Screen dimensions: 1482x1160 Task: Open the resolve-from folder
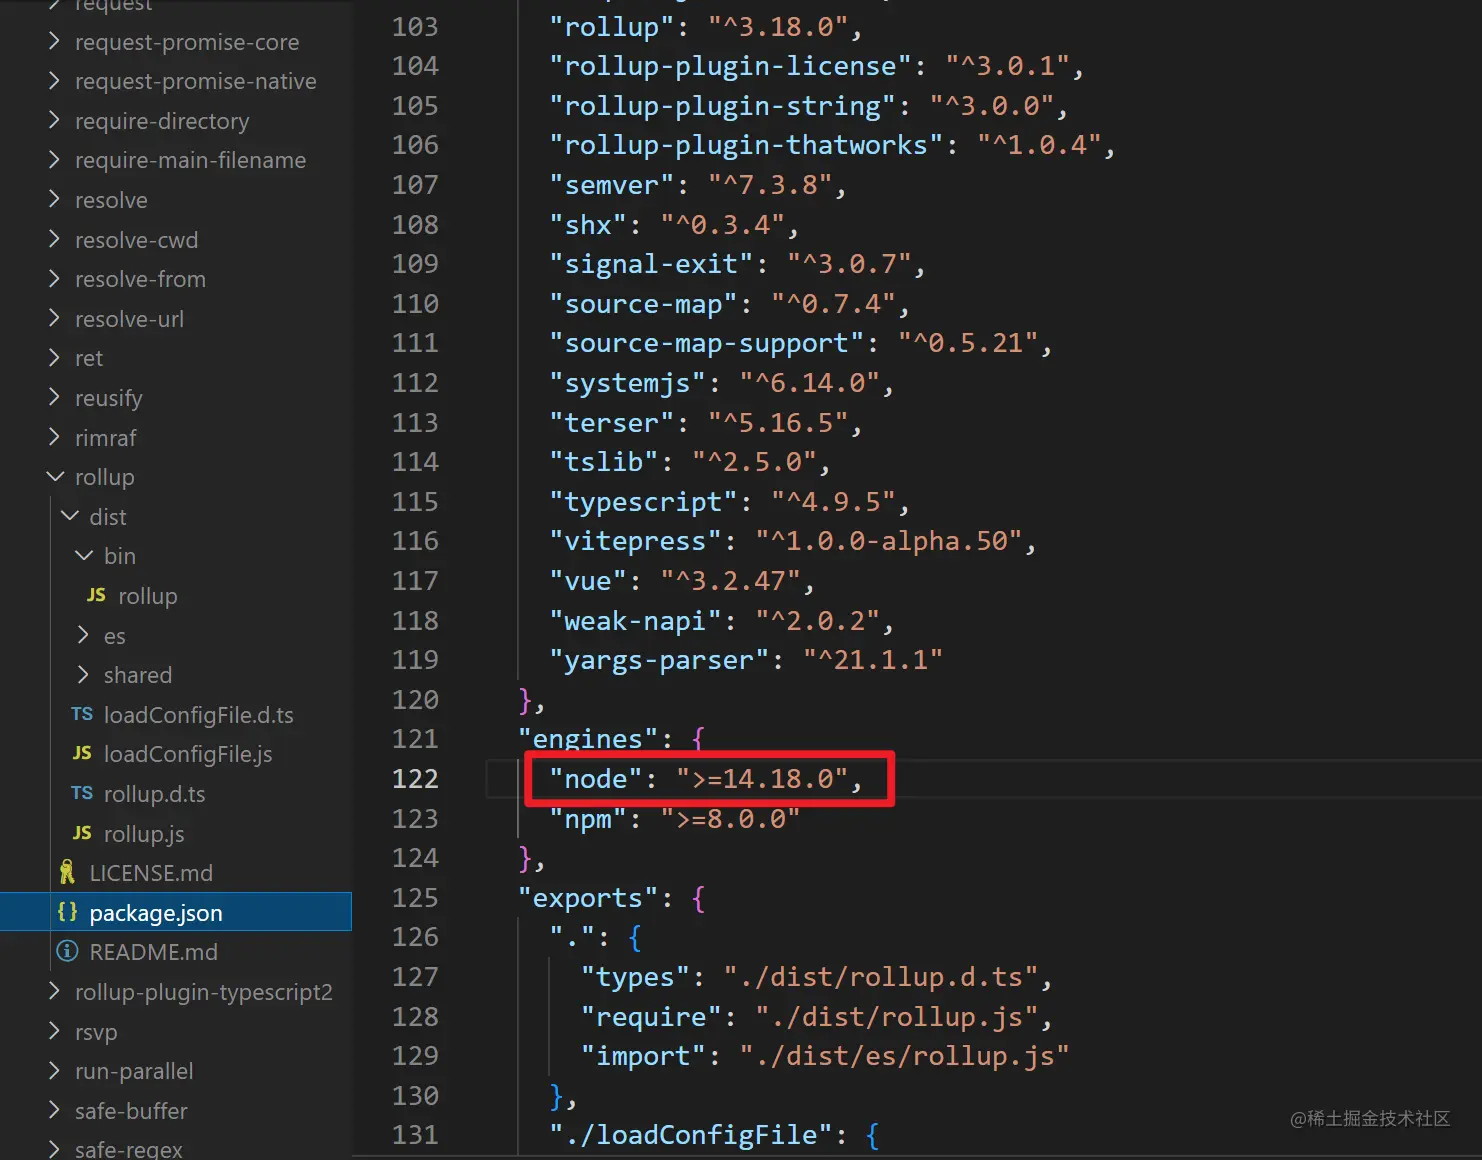140,279
